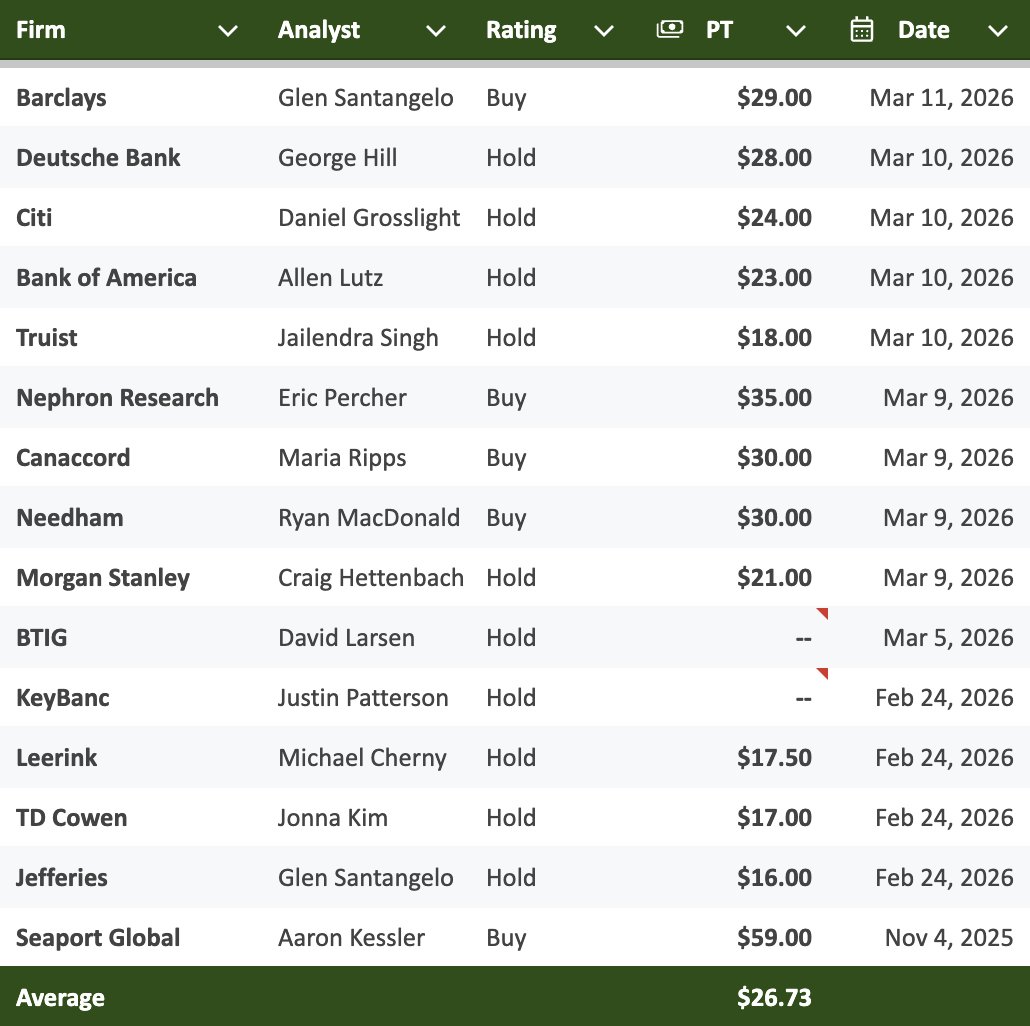1030x1026 pixels.
Task: Open the PT column dropdown chevron
Action: (796, 31)
